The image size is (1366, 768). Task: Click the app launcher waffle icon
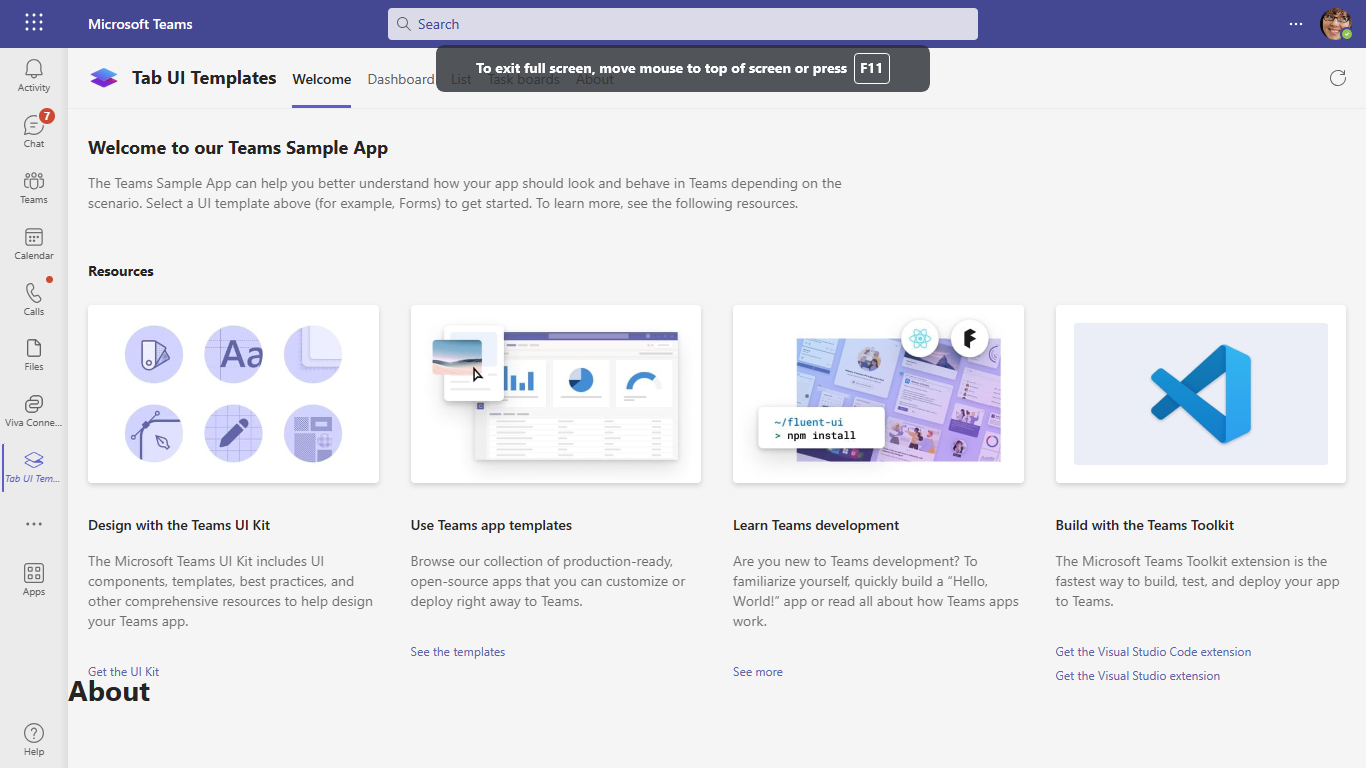[33, 22]
